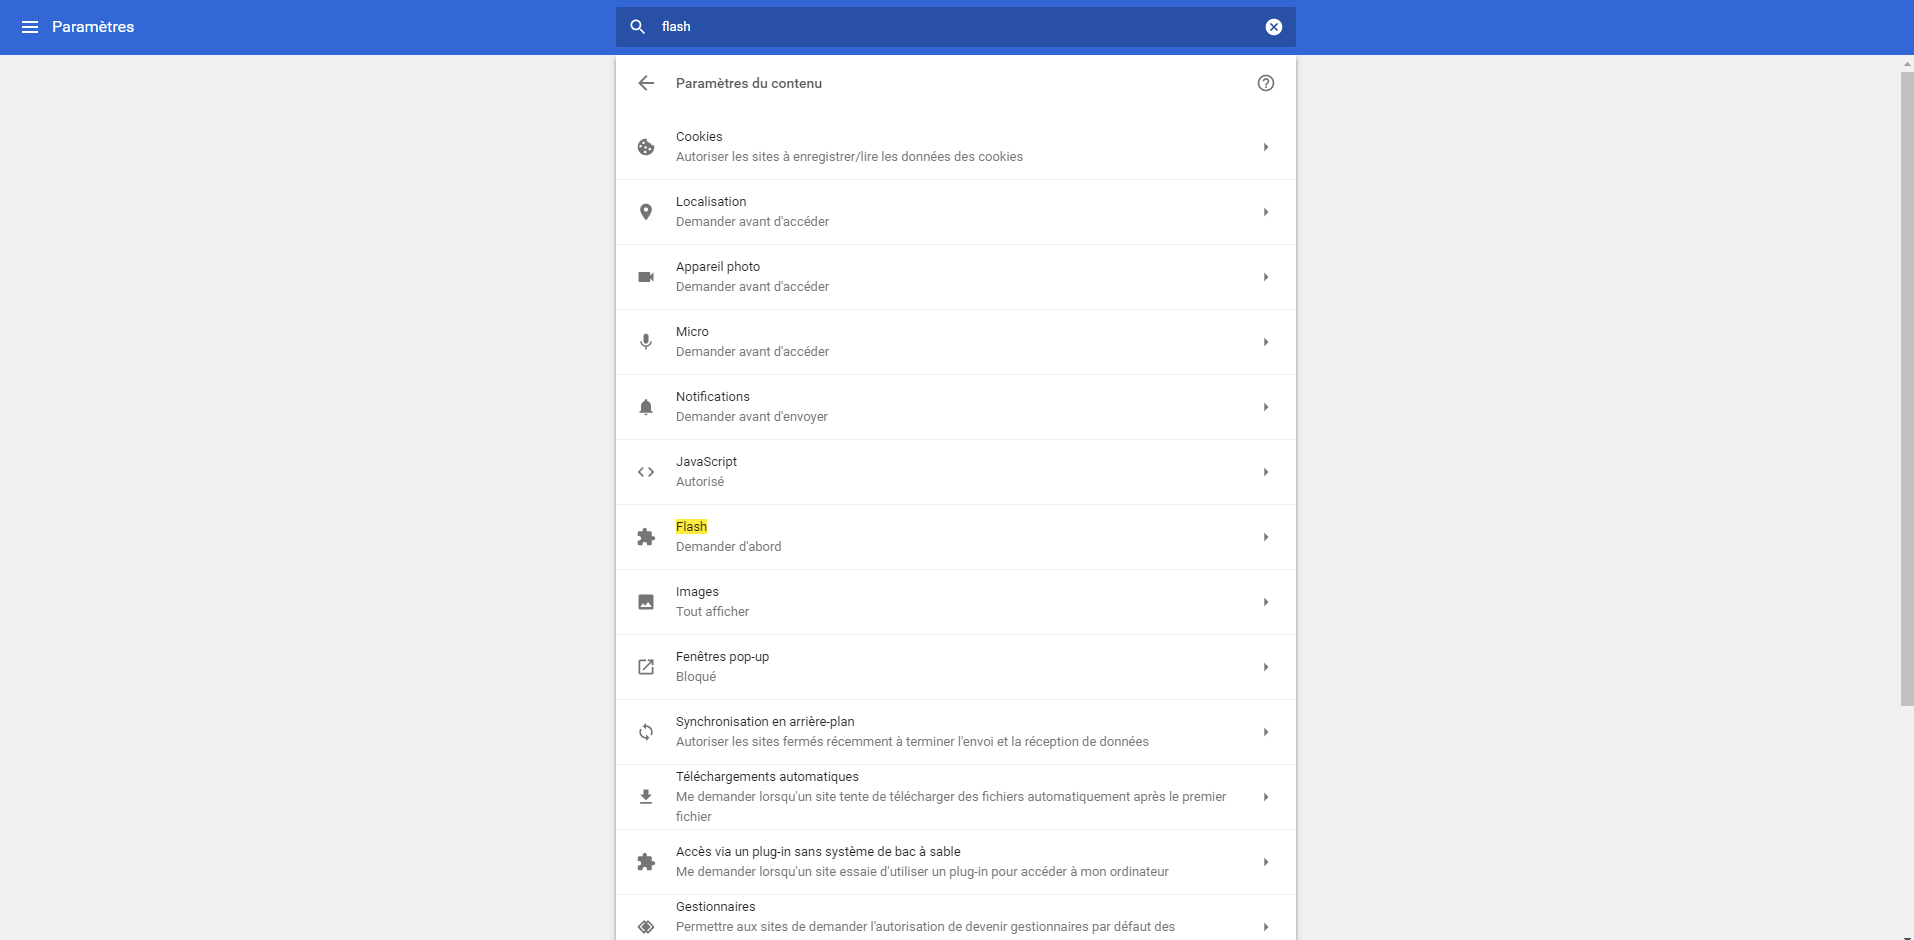Expand the Appareil photo row arrow
The height and width of the screenshot is (940, 1914).
pos(1265,277)
